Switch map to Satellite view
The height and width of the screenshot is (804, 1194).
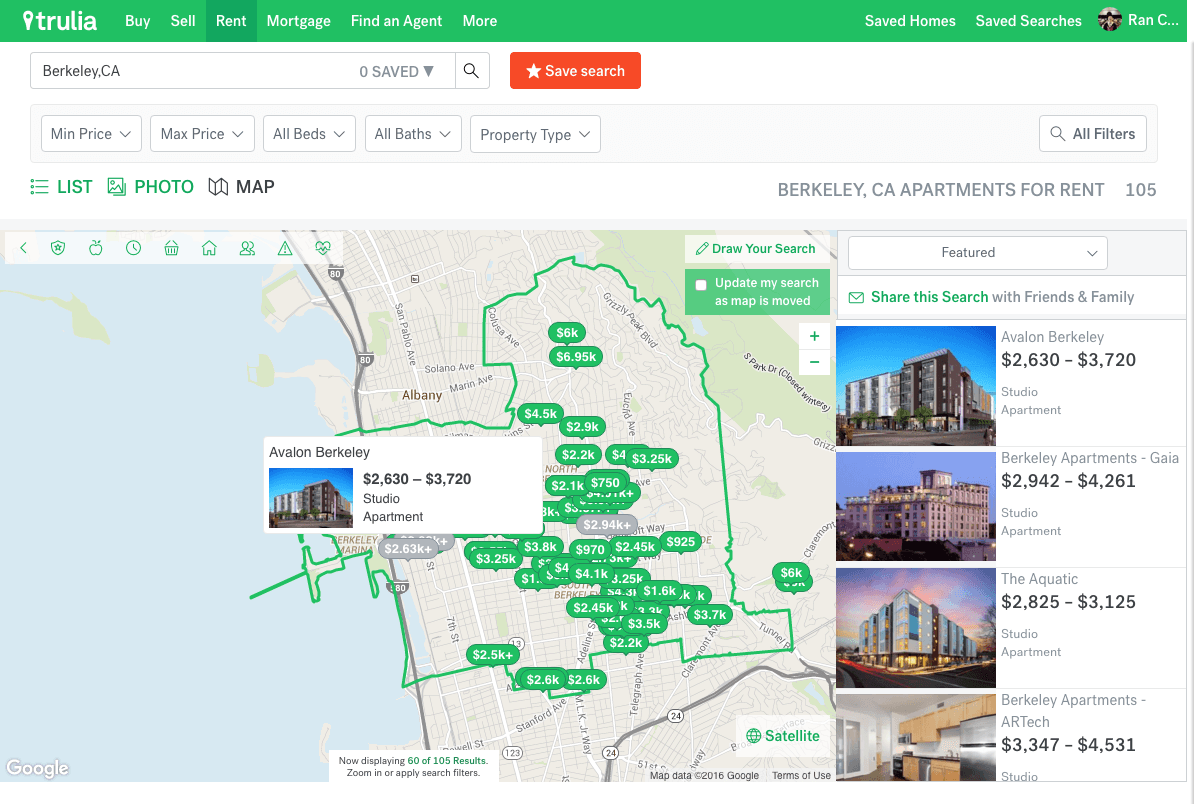pos(783,735)
